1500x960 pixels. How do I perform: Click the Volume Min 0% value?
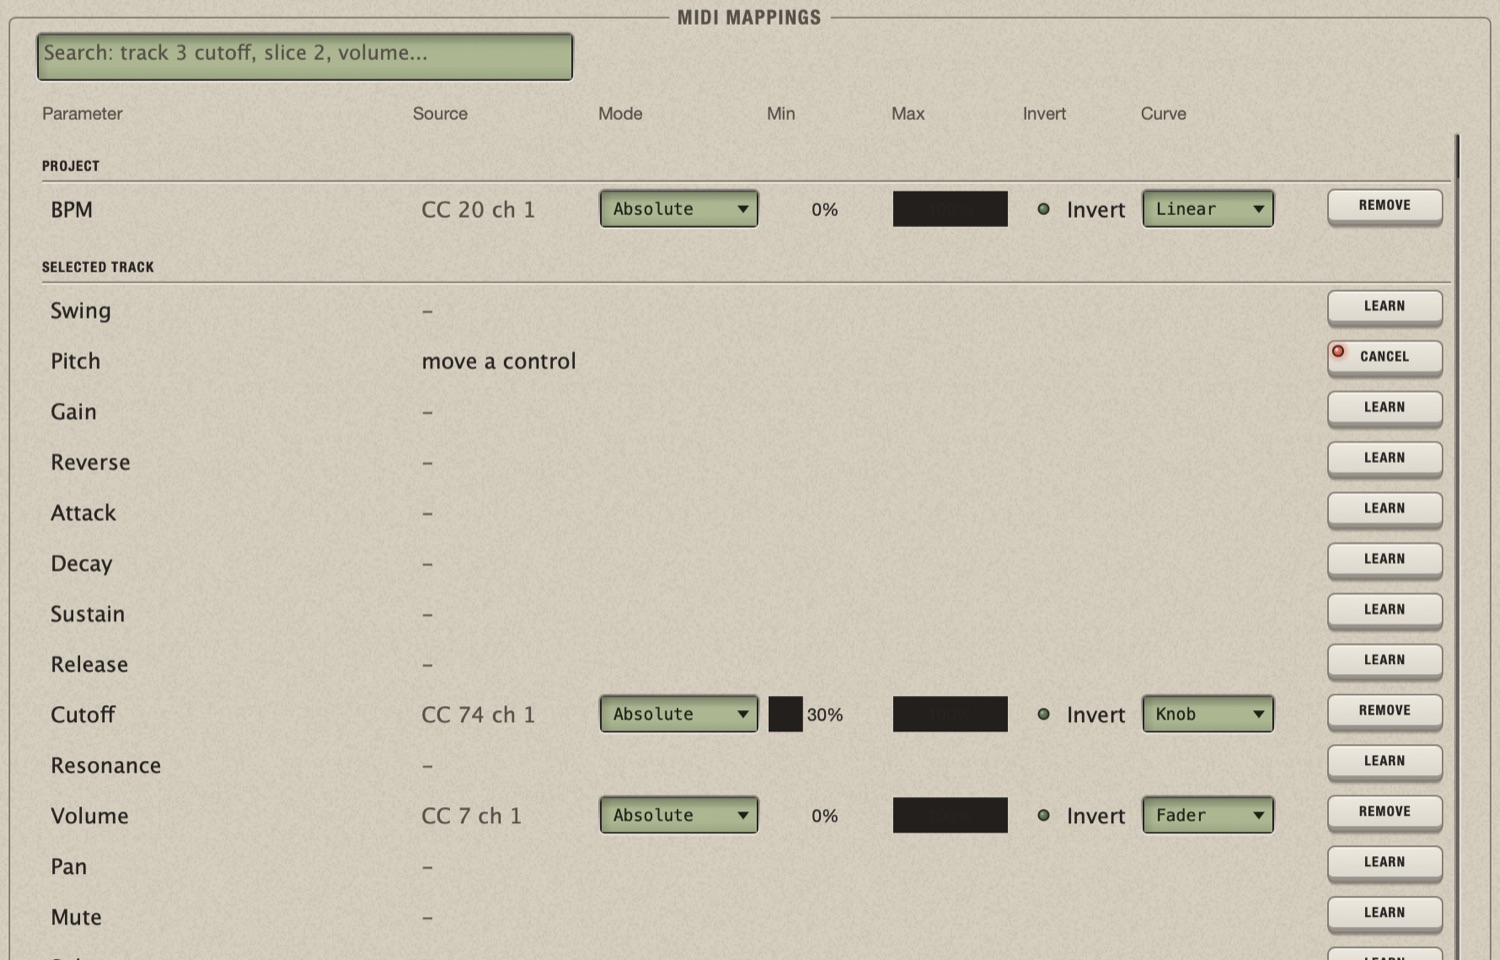[x=824, y=816]
